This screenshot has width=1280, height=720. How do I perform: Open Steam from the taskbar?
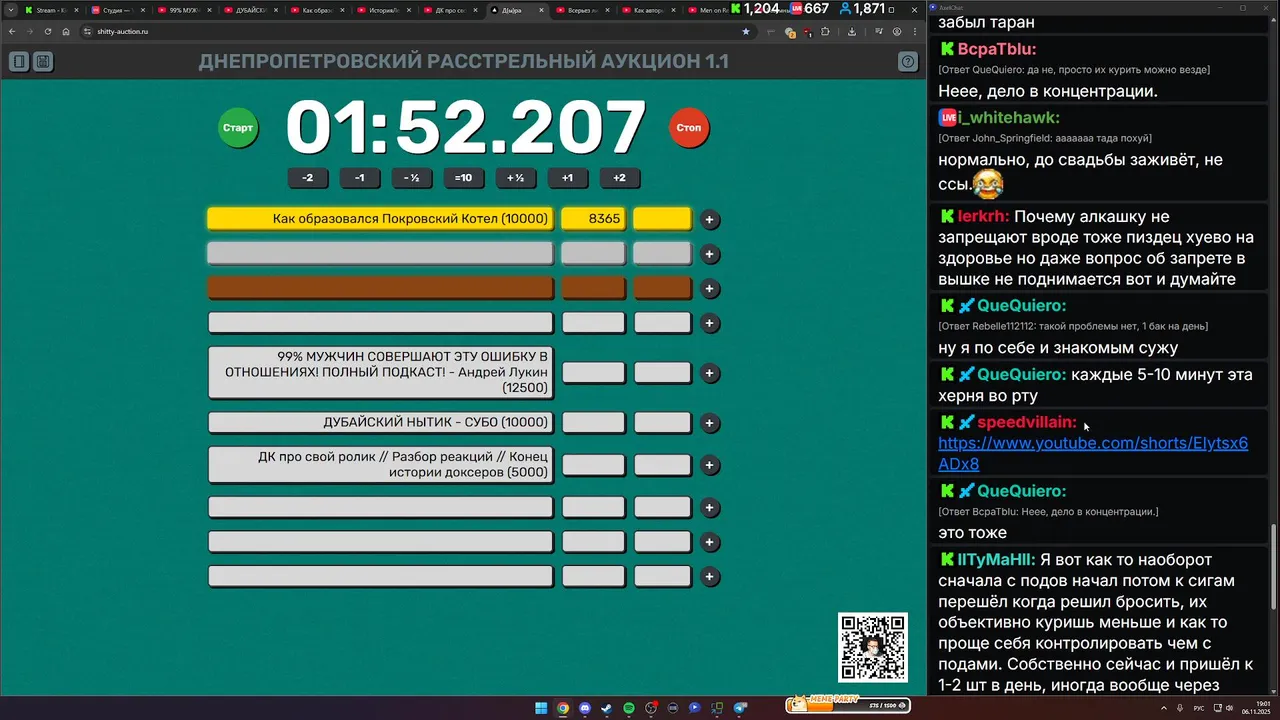pyautogui.click(x=607, y=708)
